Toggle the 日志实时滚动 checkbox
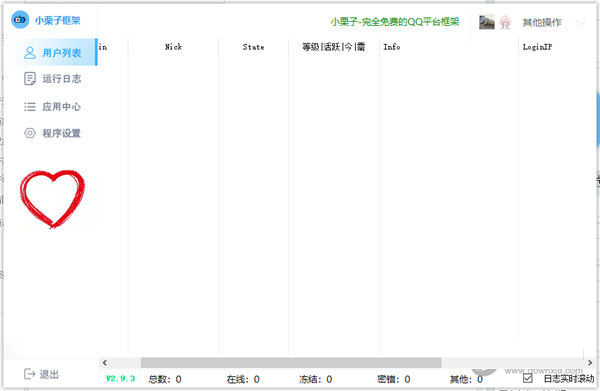The width and height of the screenshot is (600, 391). pyautogui.click(x=528, y=378)
